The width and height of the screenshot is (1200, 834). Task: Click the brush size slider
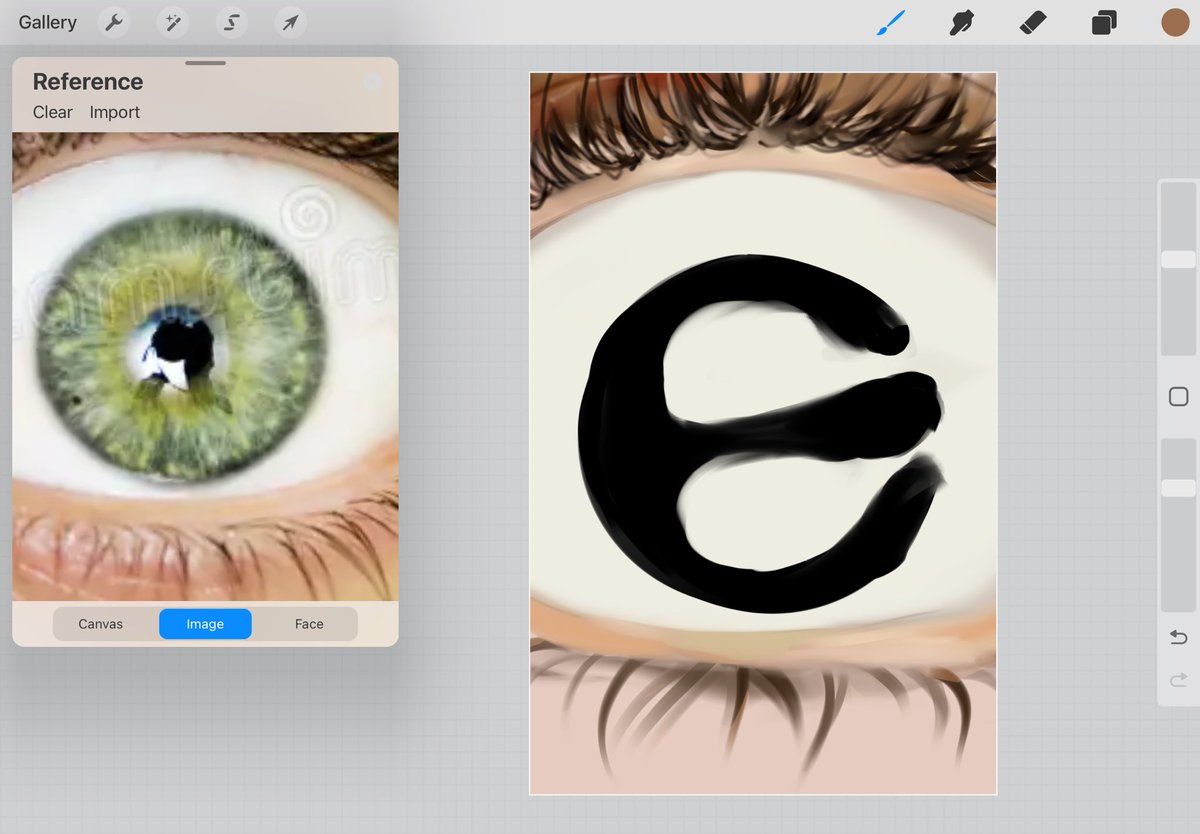click(x=1178, y=267)
